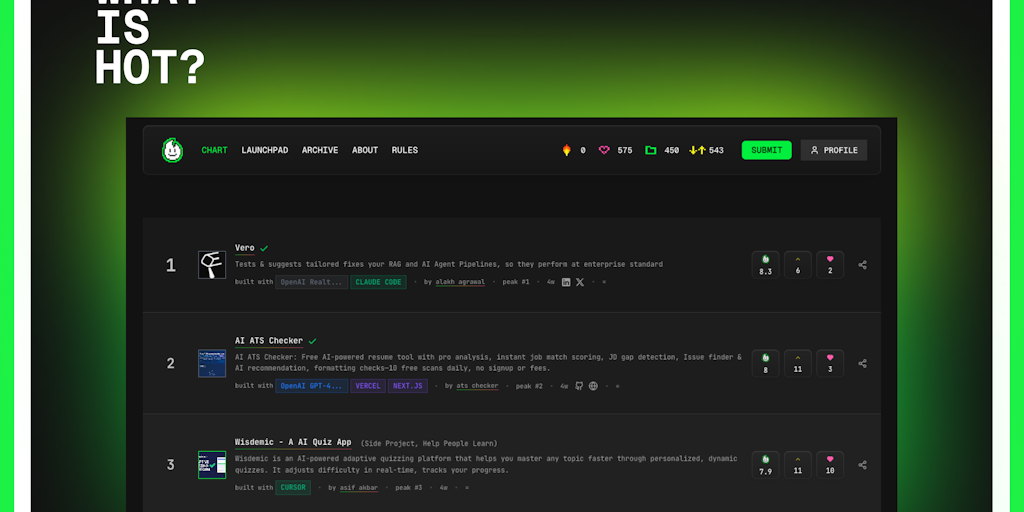Select the NEXT.JS tag

pyautogui.click(x=408, y=386)
